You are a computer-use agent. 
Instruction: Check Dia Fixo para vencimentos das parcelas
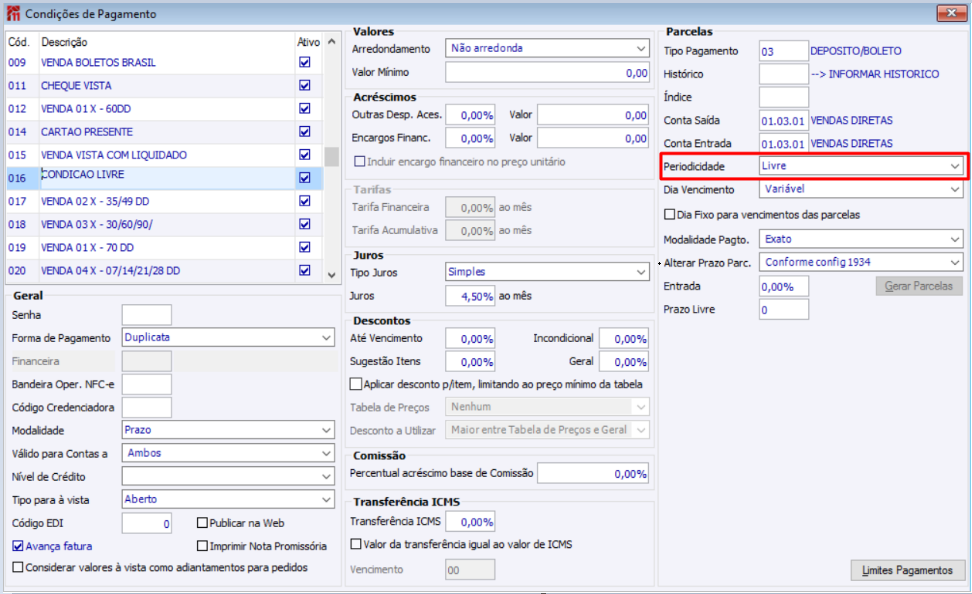tap(670, 214)
